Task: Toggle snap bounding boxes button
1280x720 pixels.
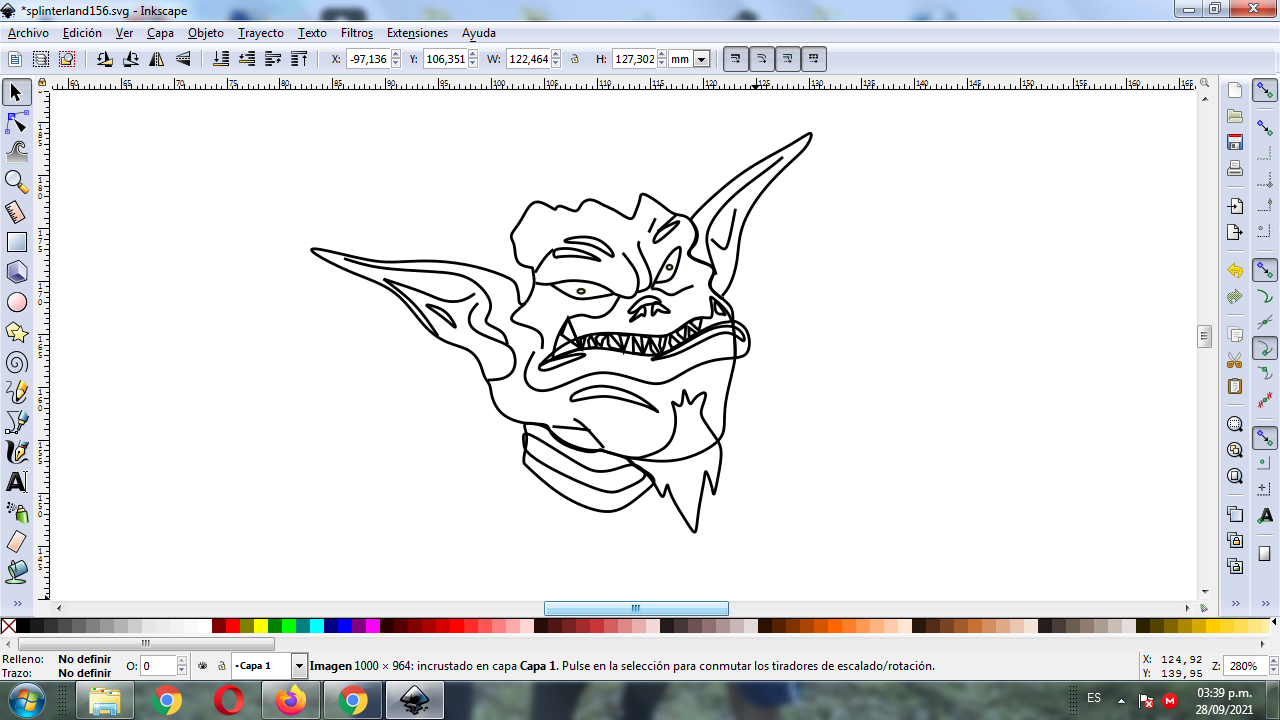Action: click(1265, 128)
